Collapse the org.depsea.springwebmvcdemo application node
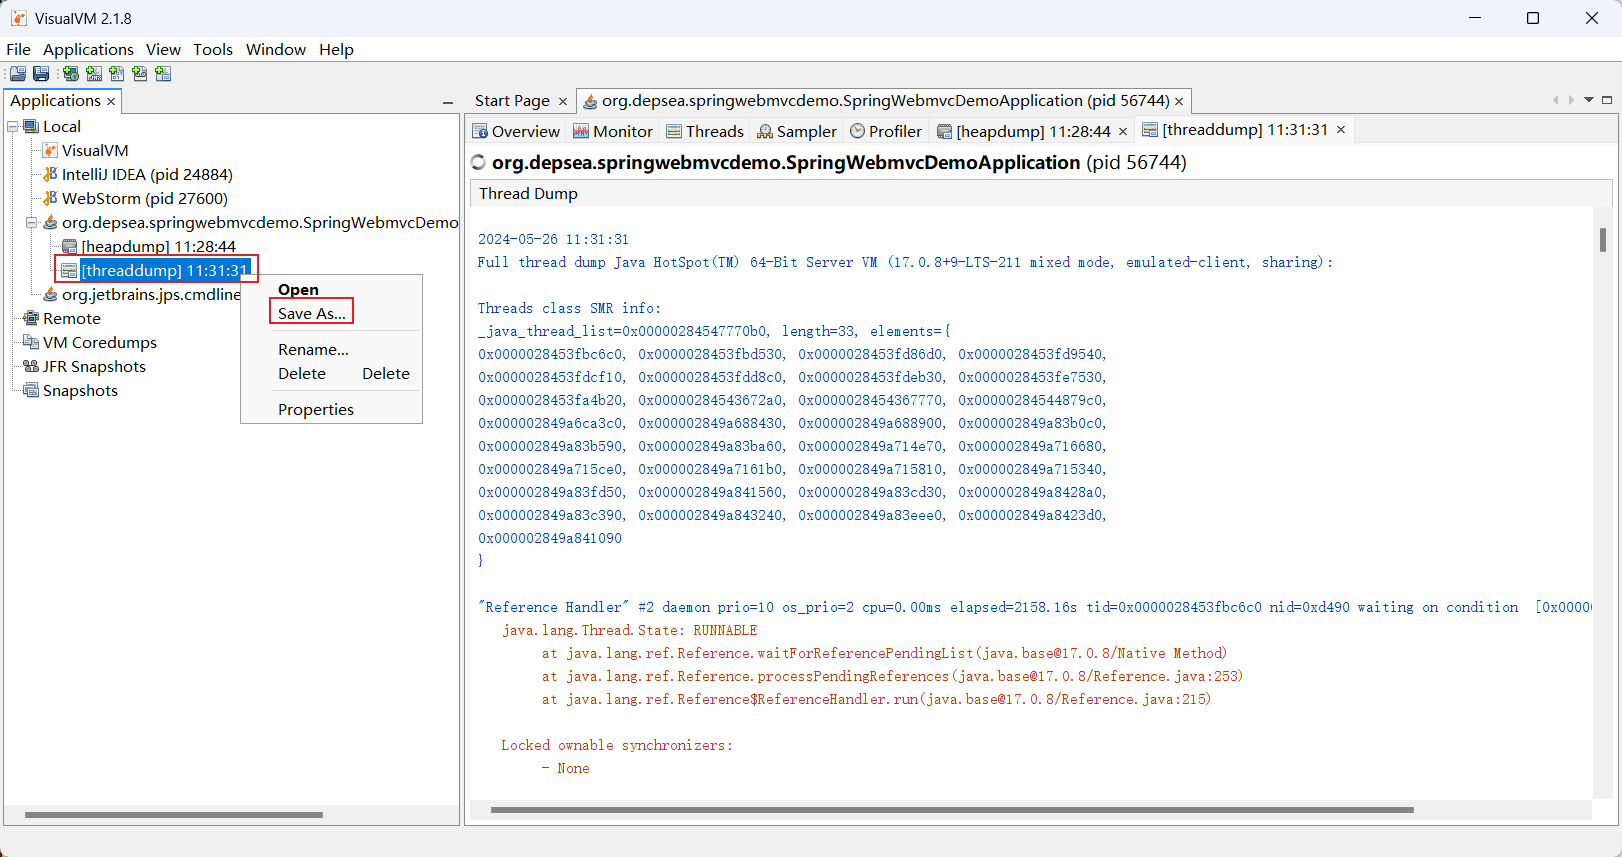This screenshot has width=1622, height=857. [x=31, y=222]
